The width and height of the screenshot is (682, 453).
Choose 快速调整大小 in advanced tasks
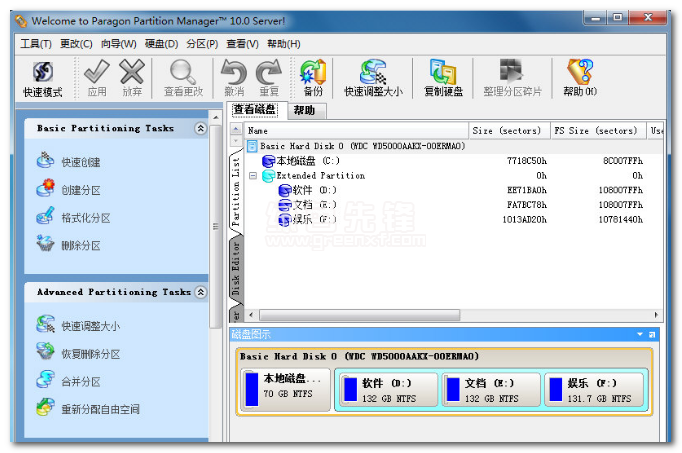(x=78, y=326)
